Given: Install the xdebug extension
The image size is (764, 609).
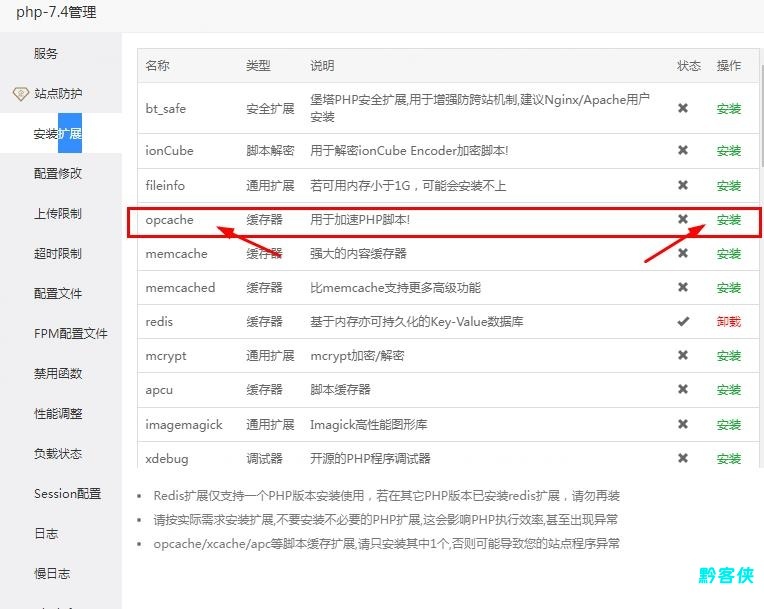Looking at the screenshot, I should 728,458.
